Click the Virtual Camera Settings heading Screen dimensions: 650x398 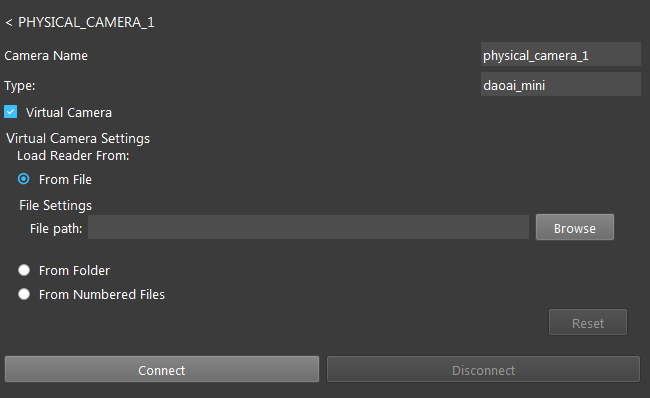click(x=78, y=138)
